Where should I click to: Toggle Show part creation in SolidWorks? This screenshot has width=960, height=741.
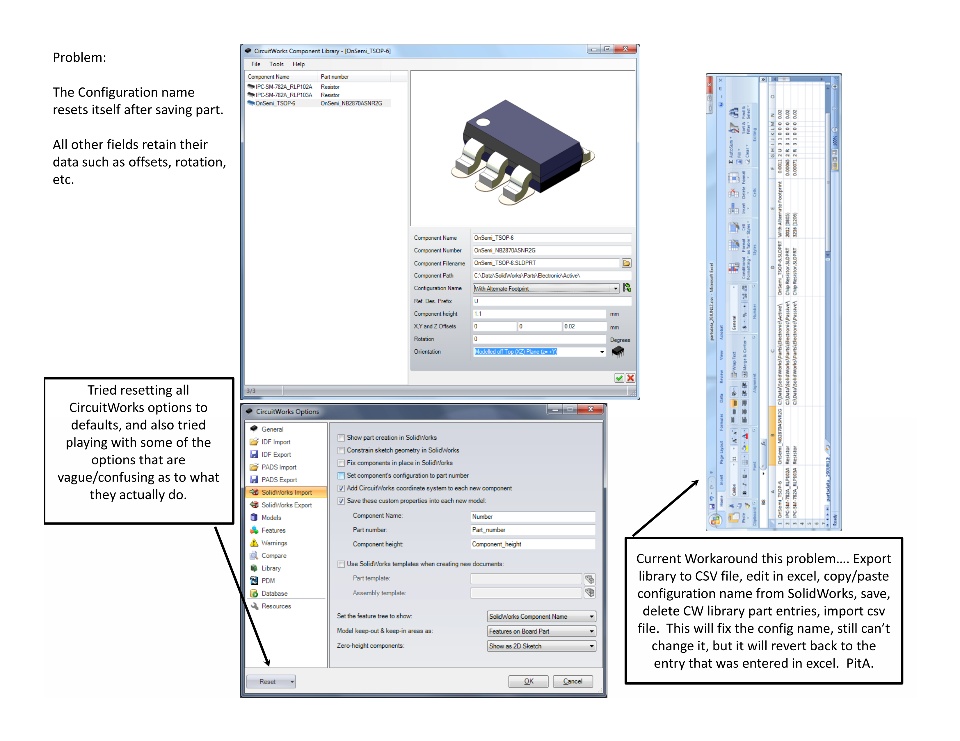341,438
